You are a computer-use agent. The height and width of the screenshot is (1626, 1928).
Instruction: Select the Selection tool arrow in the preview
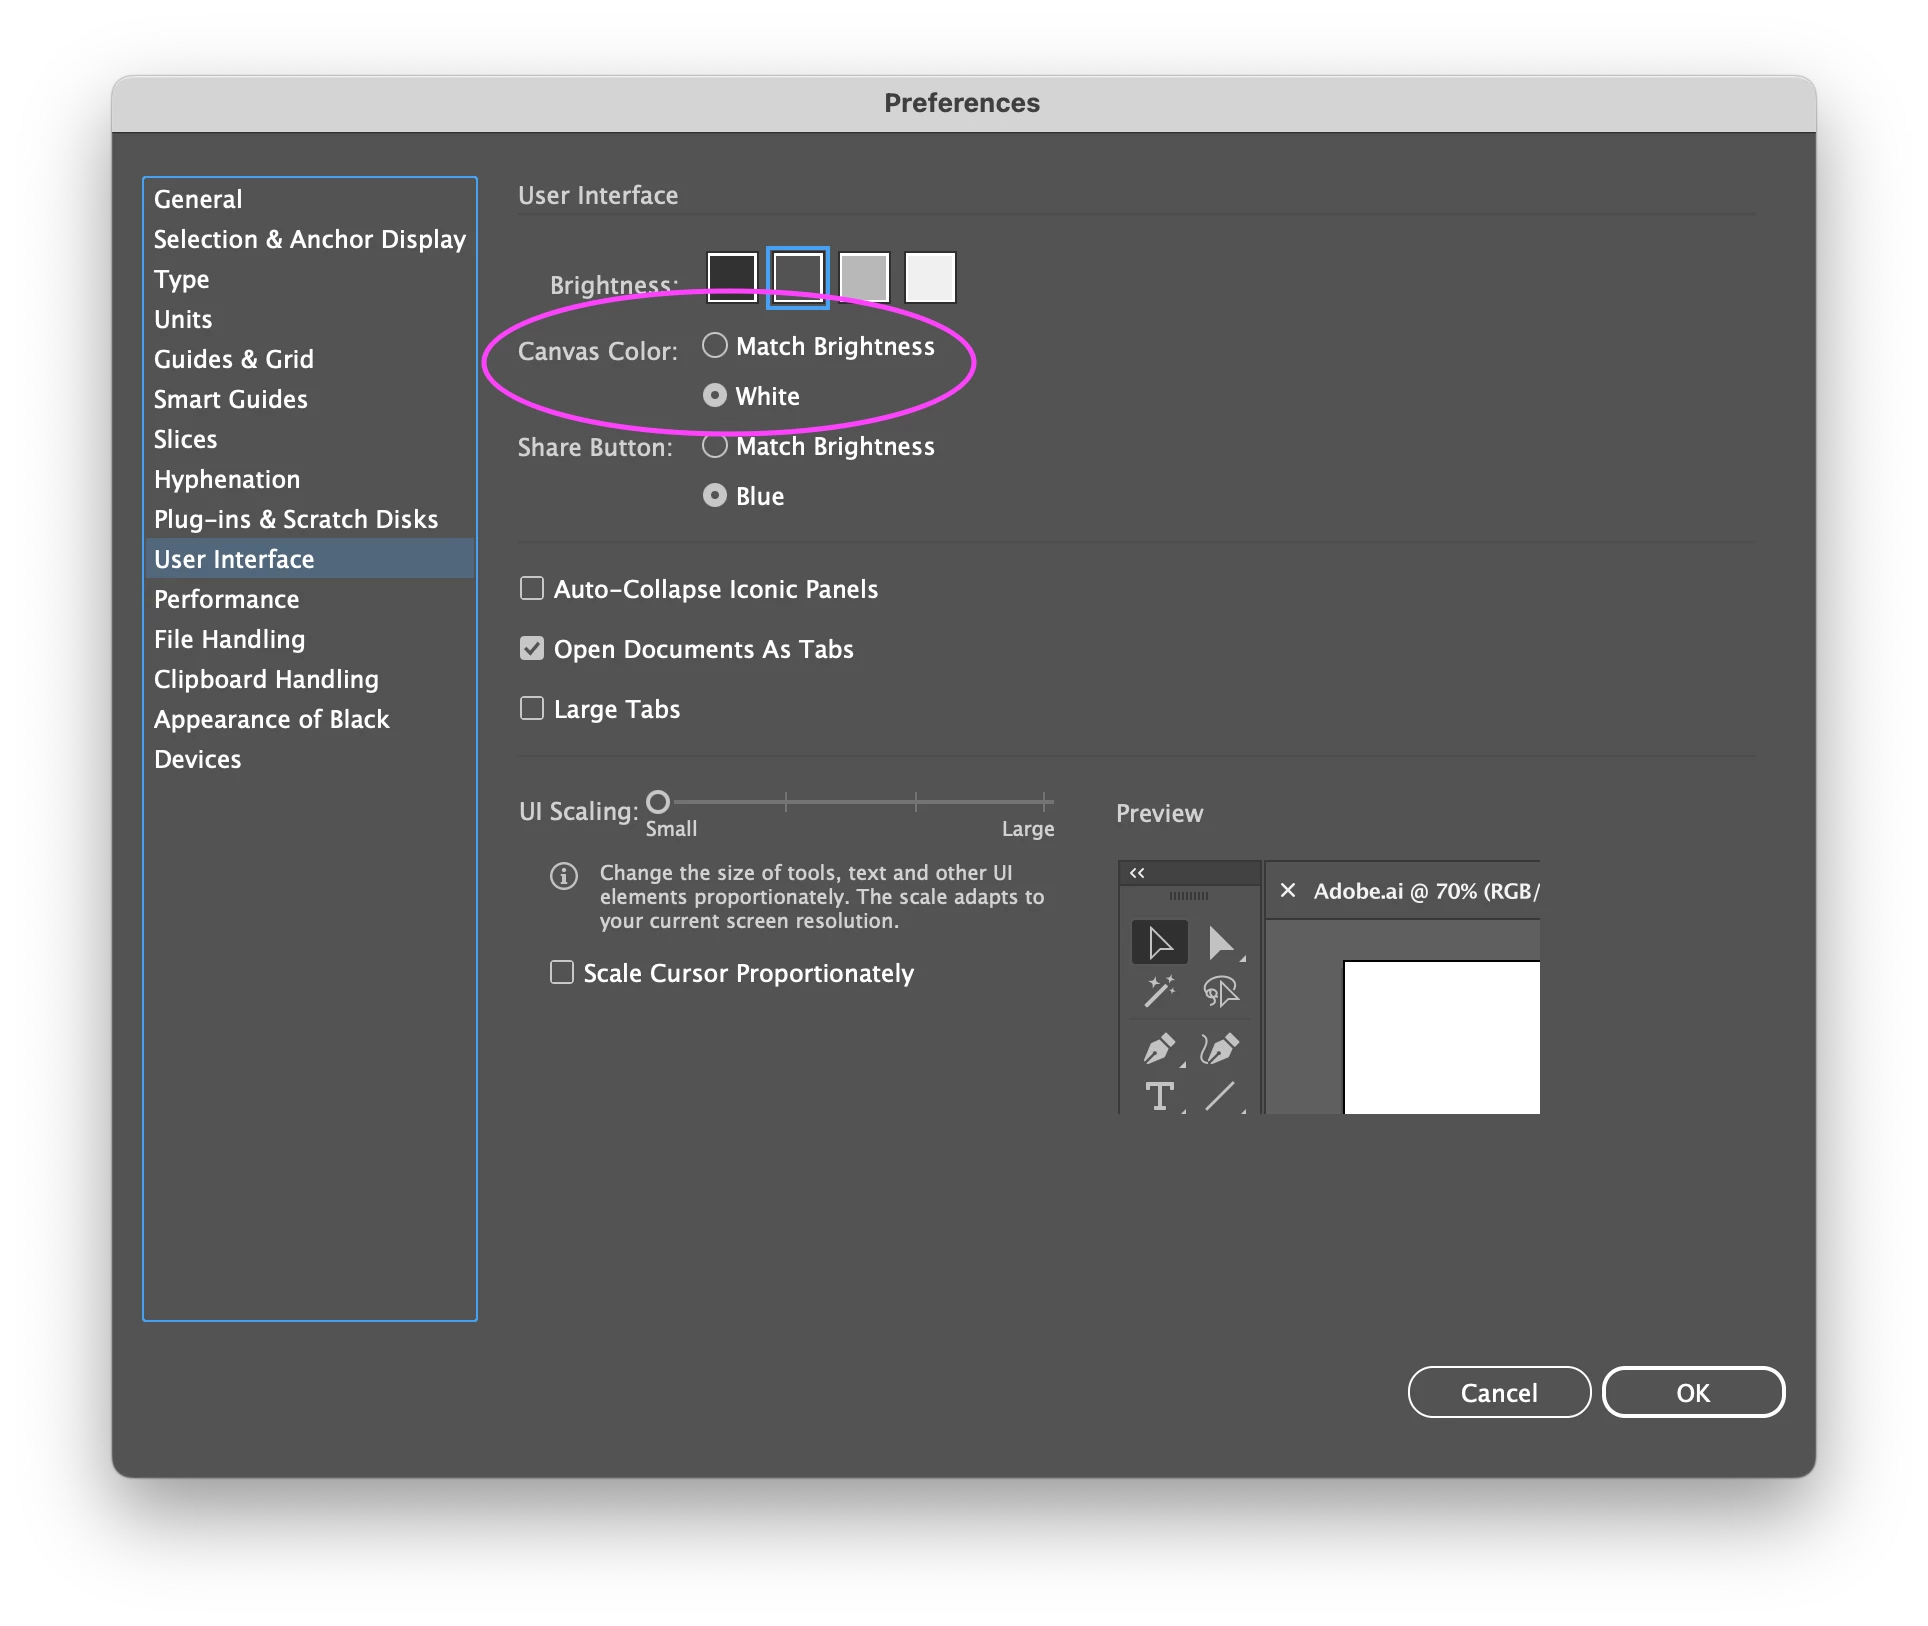point(1160,943)
